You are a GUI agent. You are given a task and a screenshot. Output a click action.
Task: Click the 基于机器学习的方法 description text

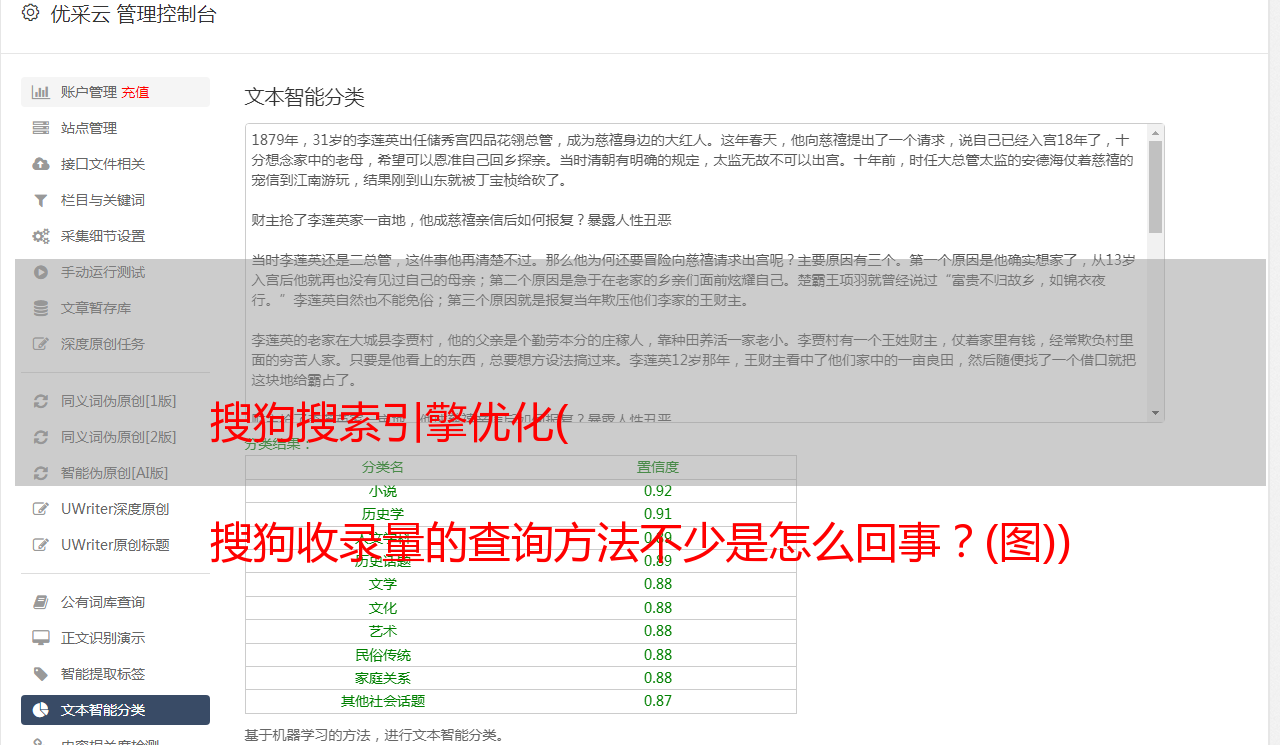[x=375, y=735]
